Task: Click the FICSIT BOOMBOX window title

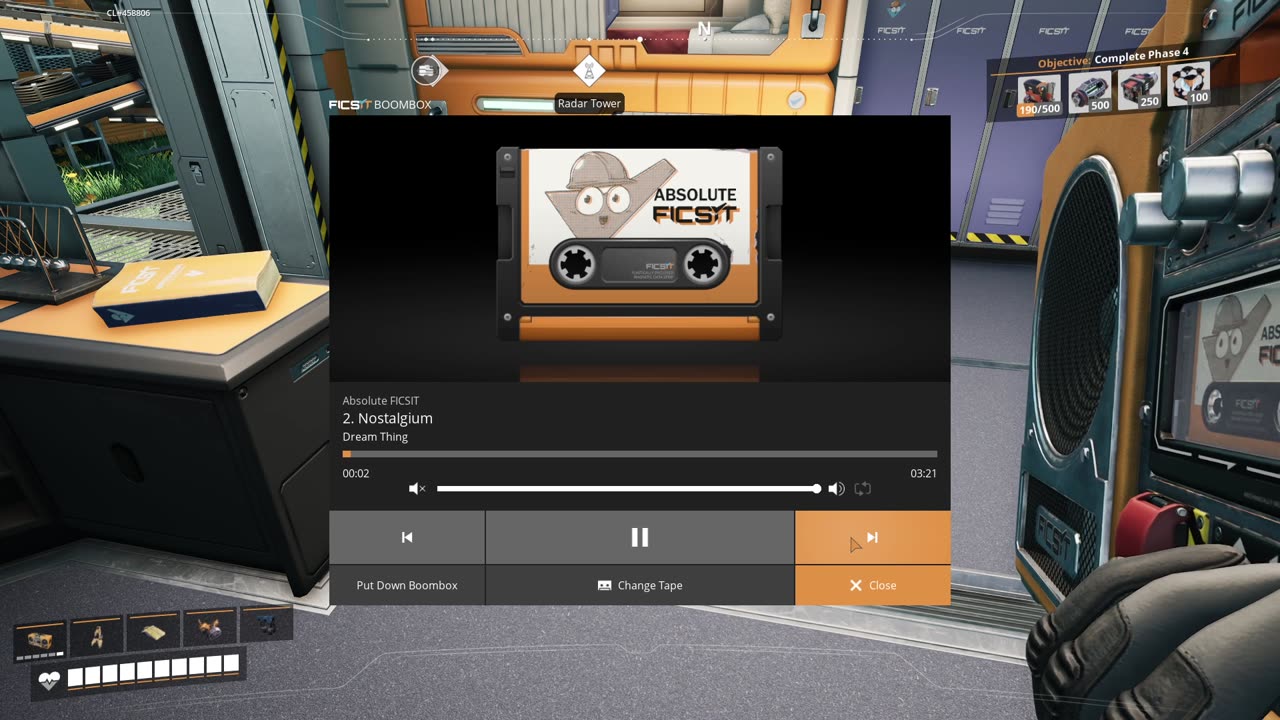Action: 380,105
